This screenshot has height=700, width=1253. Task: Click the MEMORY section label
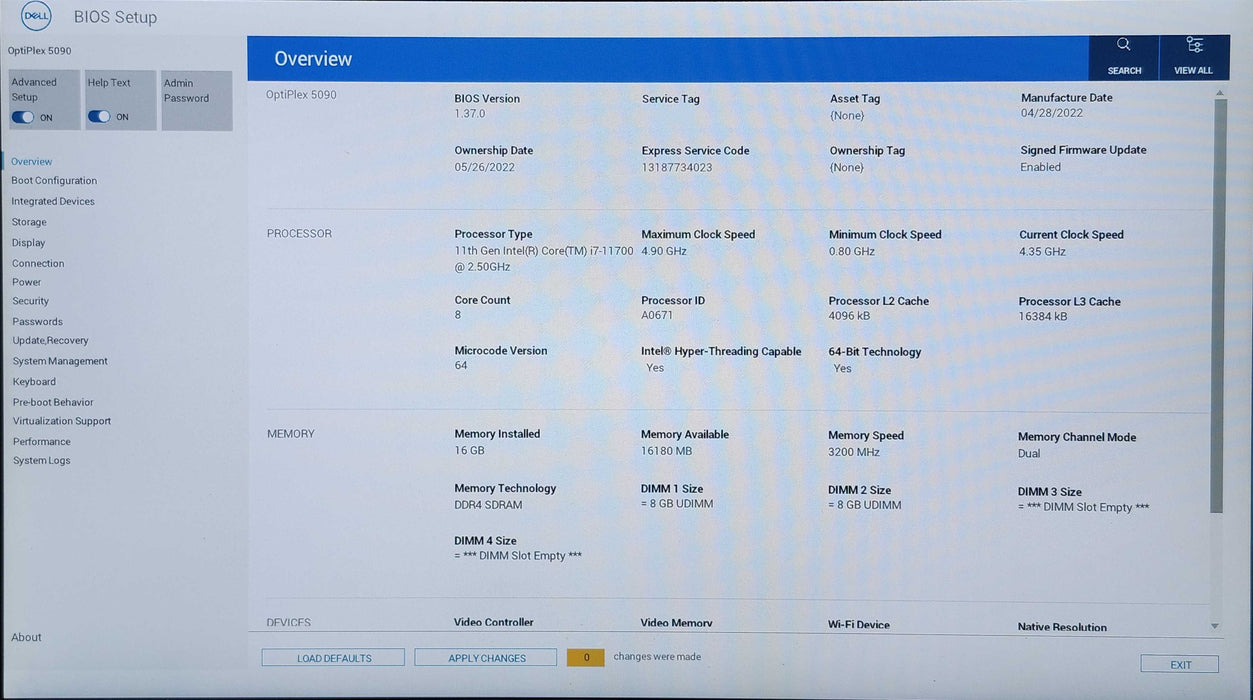pos(290,433)
